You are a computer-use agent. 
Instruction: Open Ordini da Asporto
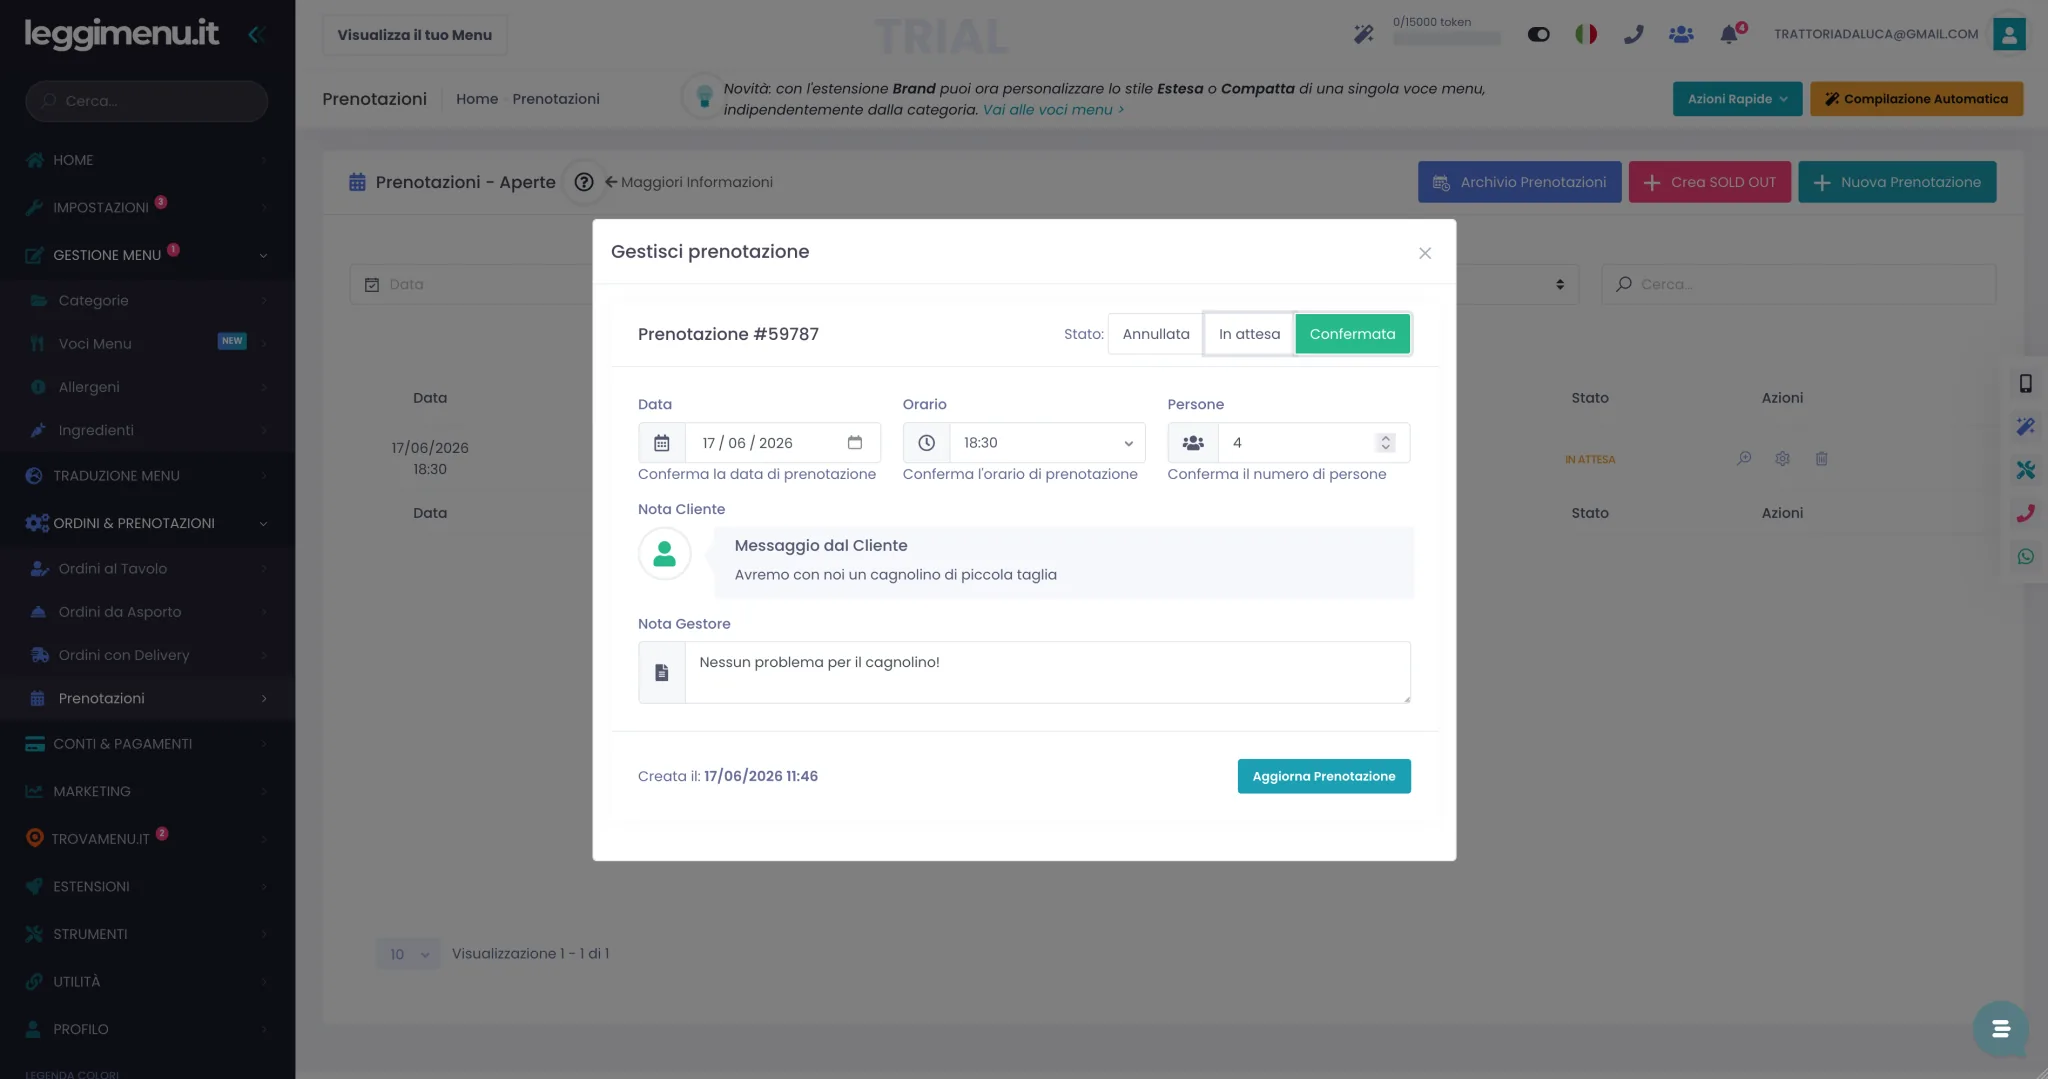click(147, 612)
